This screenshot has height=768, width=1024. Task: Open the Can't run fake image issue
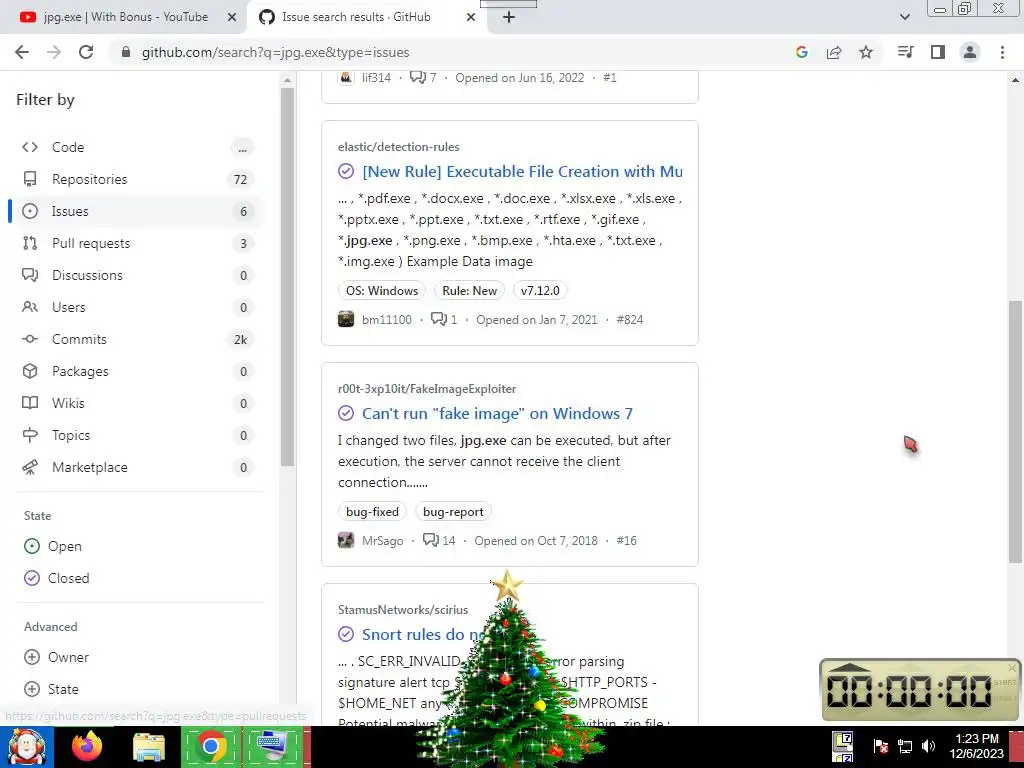tap(497, 413)
